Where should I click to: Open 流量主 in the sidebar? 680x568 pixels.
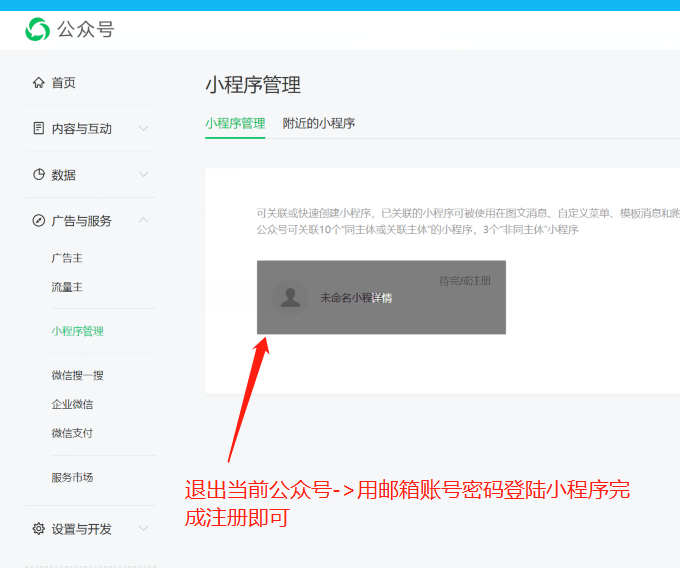(x=67, y=287)
